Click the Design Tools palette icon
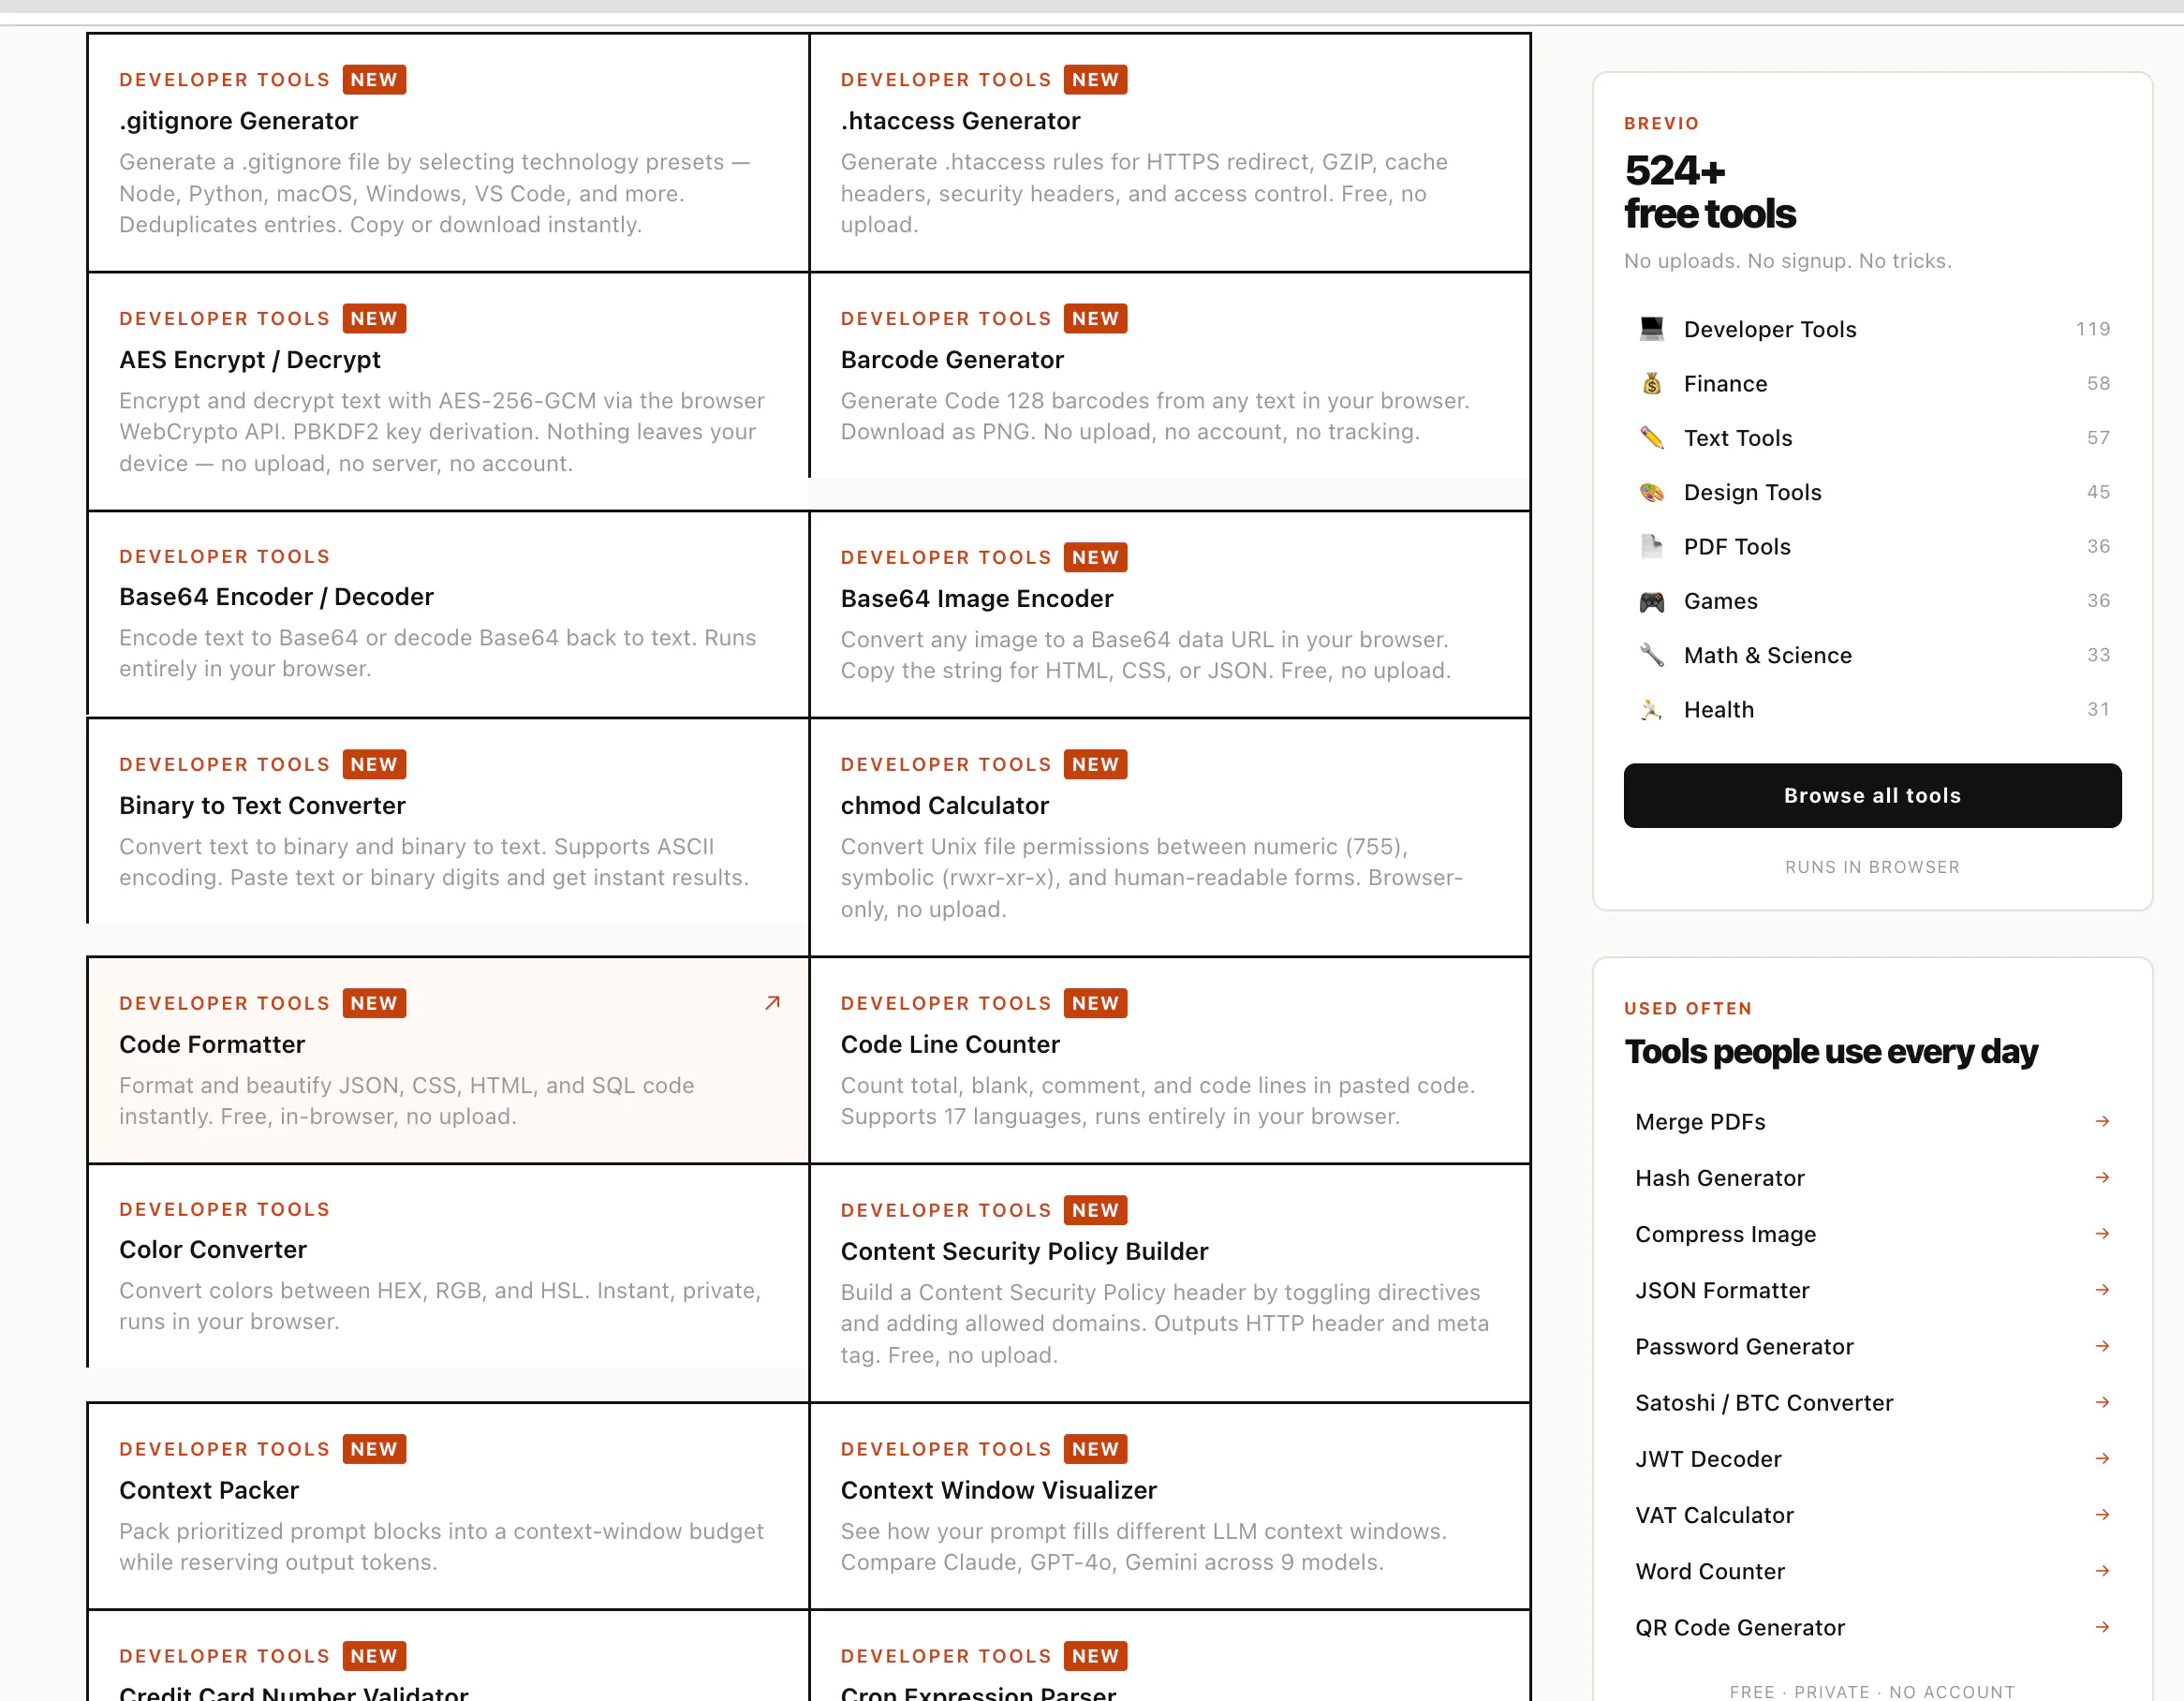Viewport: 2184px width, 1701px height. coord(1651,492)
